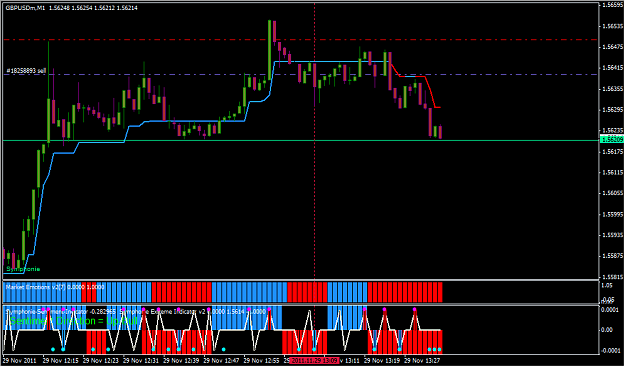Click the 1.56175 price scale label
Viewport: 625px width, 367px height.
click(x=613, y=152)
